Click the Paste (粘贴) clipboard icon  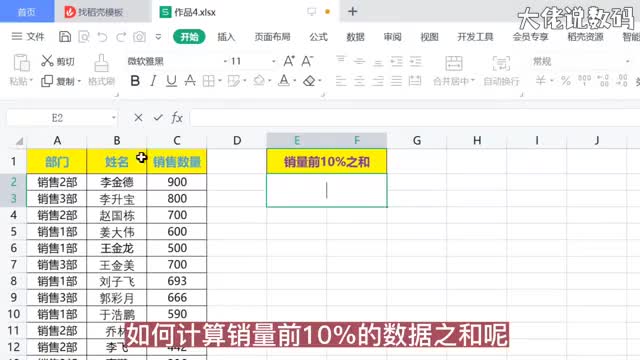(21, 63)
